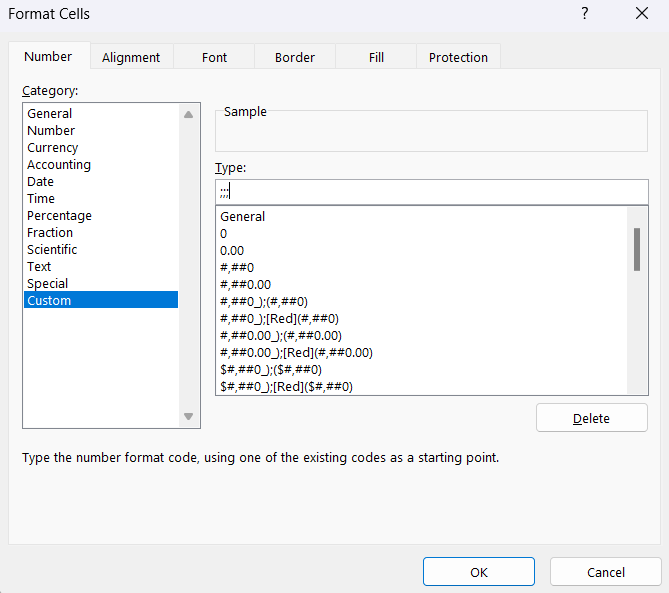
Task: Choose the Accounting category
Action: (x=59, y=165)
